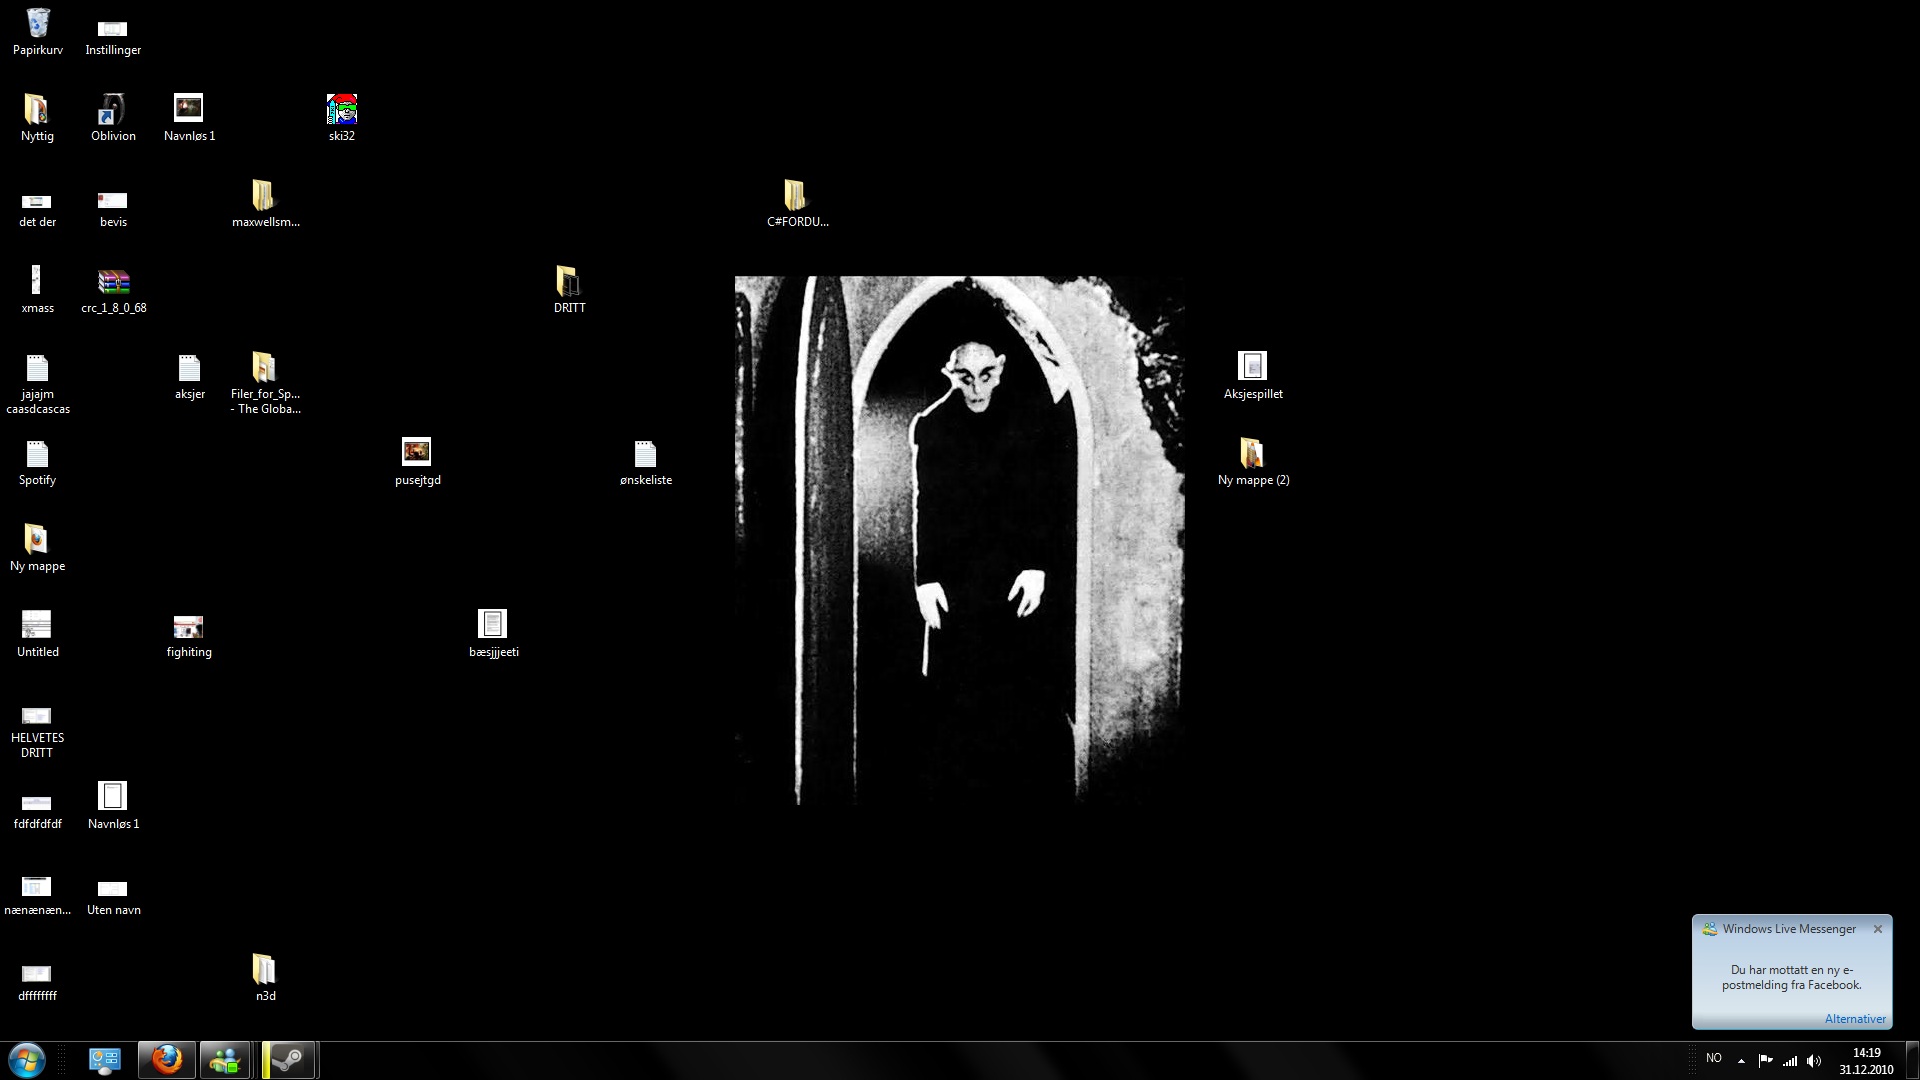Open the aksjer text file
Screen dimensions: 1920x1080
(x=189, y=376)
